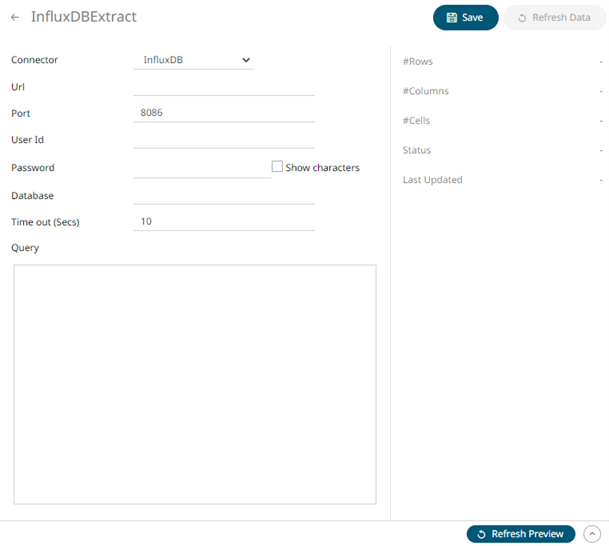
Task: Click the Time out (Secs) field
Action: click(x=223, y=221)
